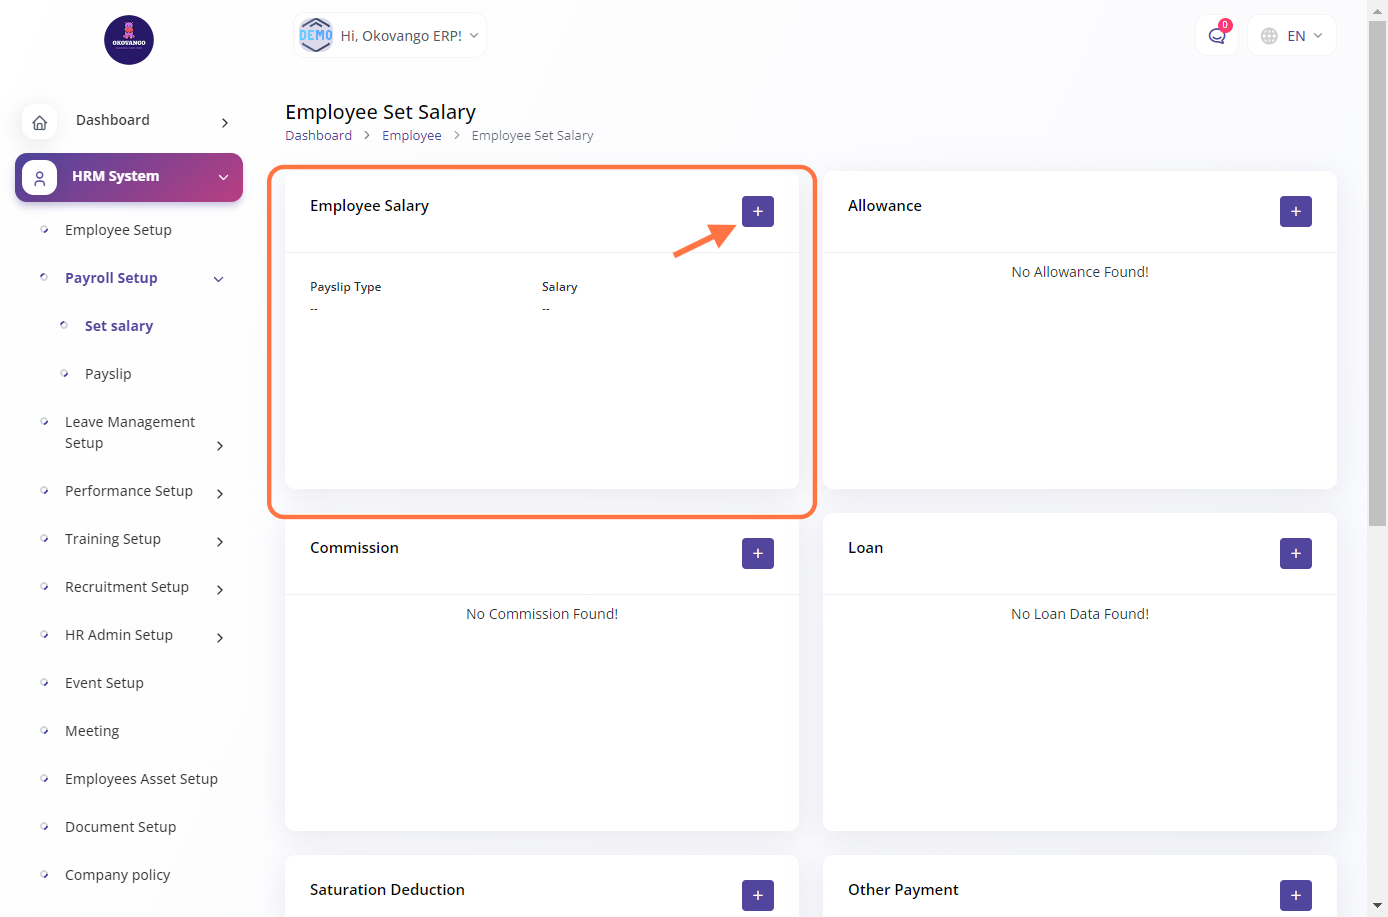The width and height of the screenshot is (1388, 917).
Task: Click the plus icon in Employee Salary card
Action: 757,211
